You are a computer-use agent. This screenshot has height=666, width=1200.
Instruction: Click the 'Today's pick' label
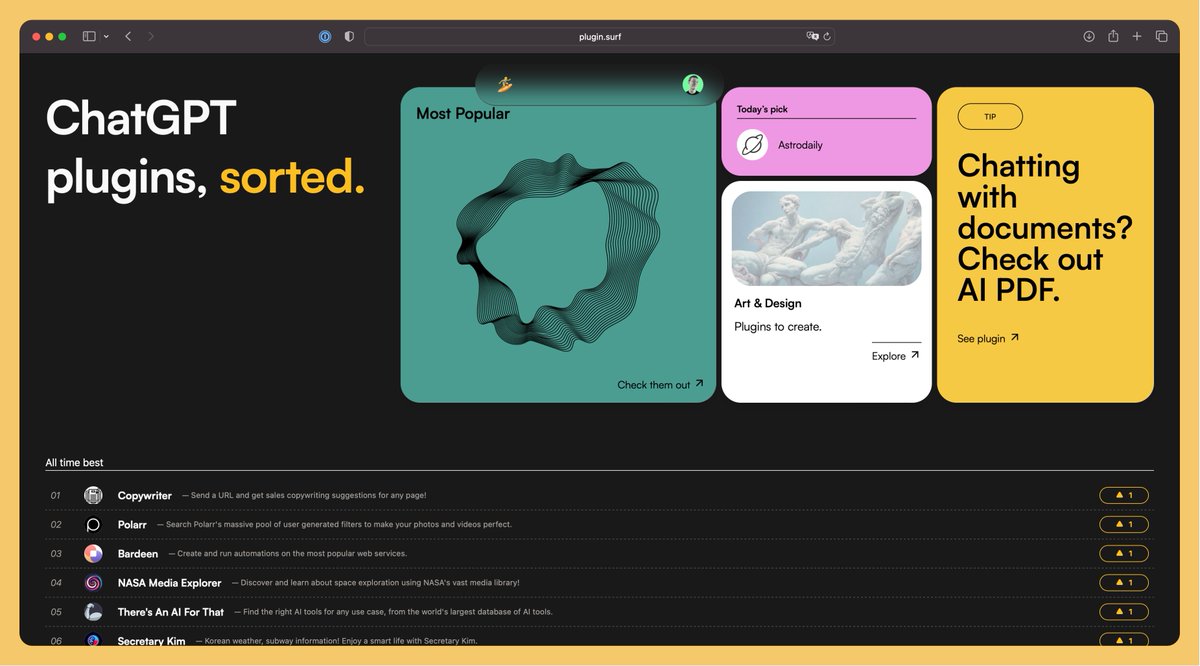[x=763, y=109]
